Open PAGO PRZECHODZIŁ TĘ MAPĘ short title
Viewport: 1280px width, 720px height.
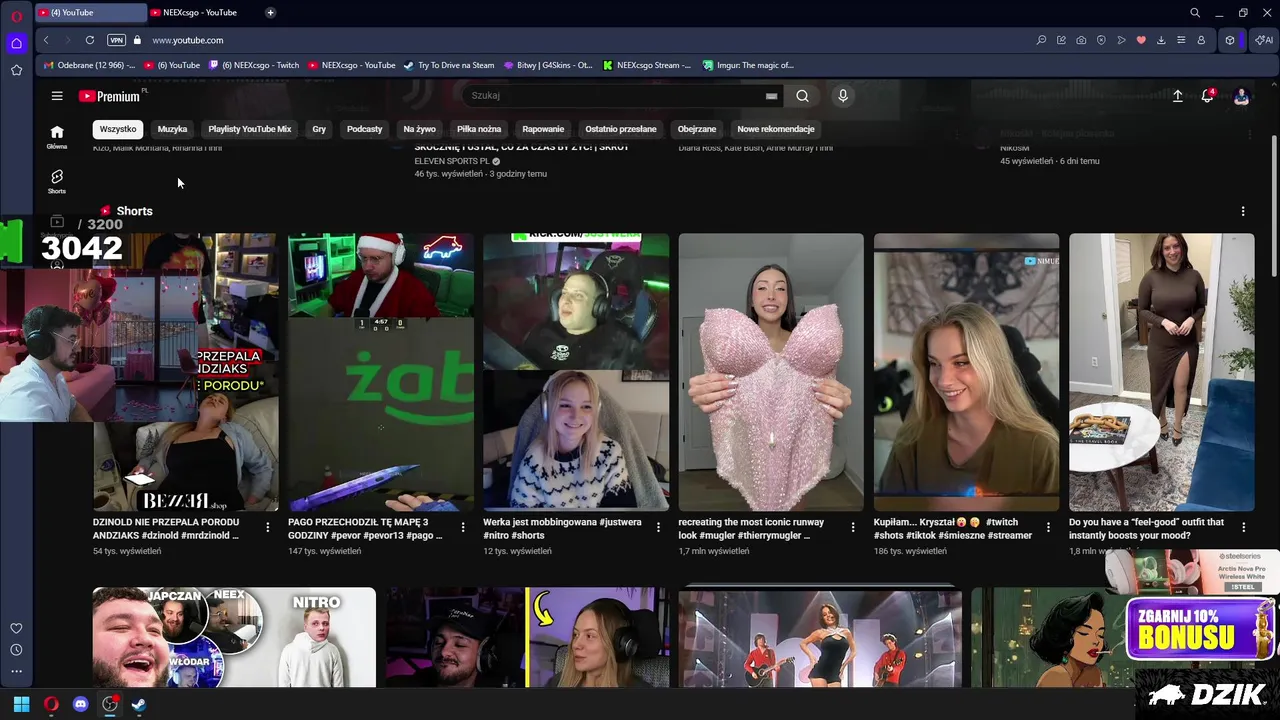tap(365, 529)
